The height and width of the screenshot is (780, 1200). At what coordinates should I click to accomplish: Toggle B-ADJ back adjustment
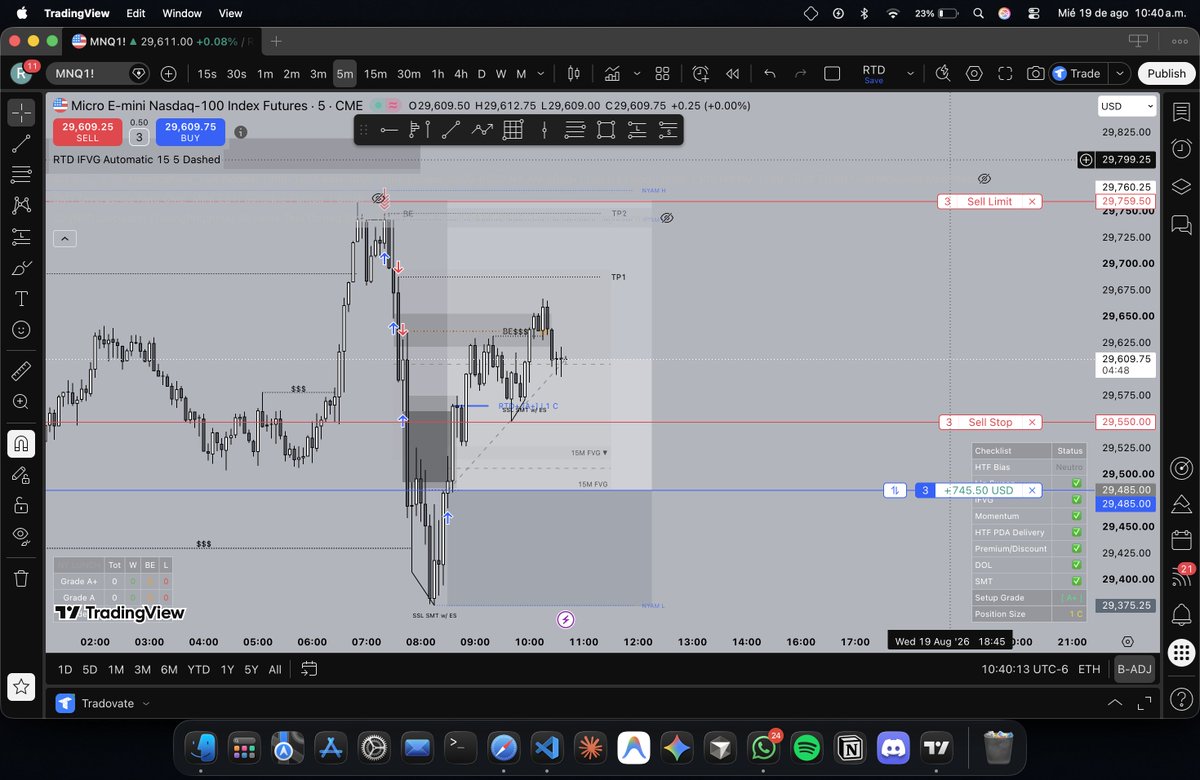tap(1134, 669)
